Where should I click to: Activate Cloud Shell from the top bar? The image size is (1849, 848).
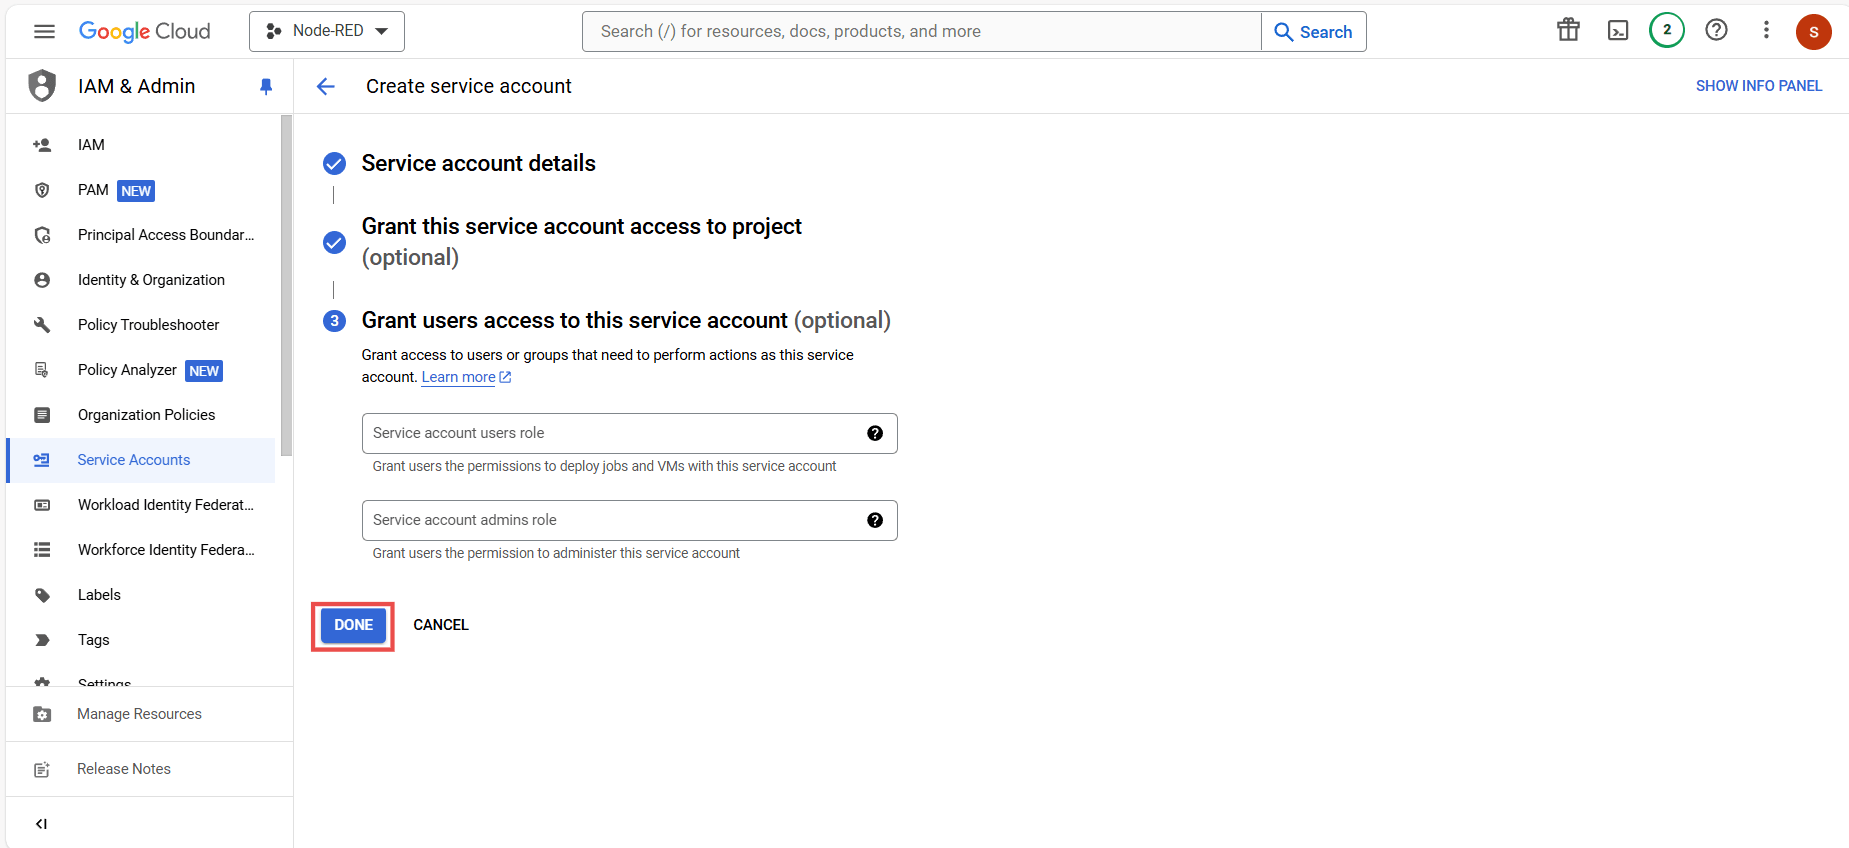click(x=1617, y=30)
